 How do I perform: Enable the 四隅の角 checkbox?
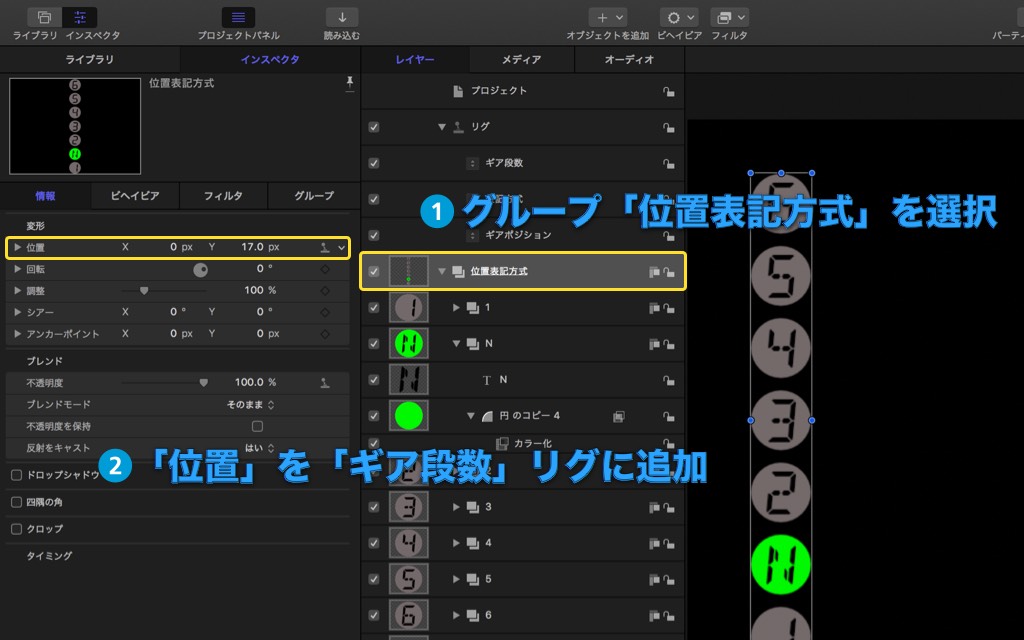(16, 502)
